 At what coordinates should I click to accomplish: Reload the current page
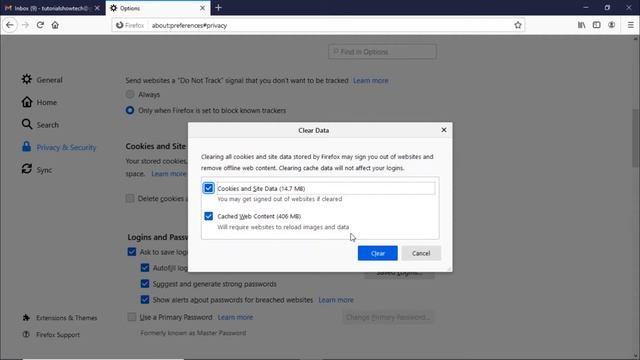pyautogui.click(x=40, y=25)
